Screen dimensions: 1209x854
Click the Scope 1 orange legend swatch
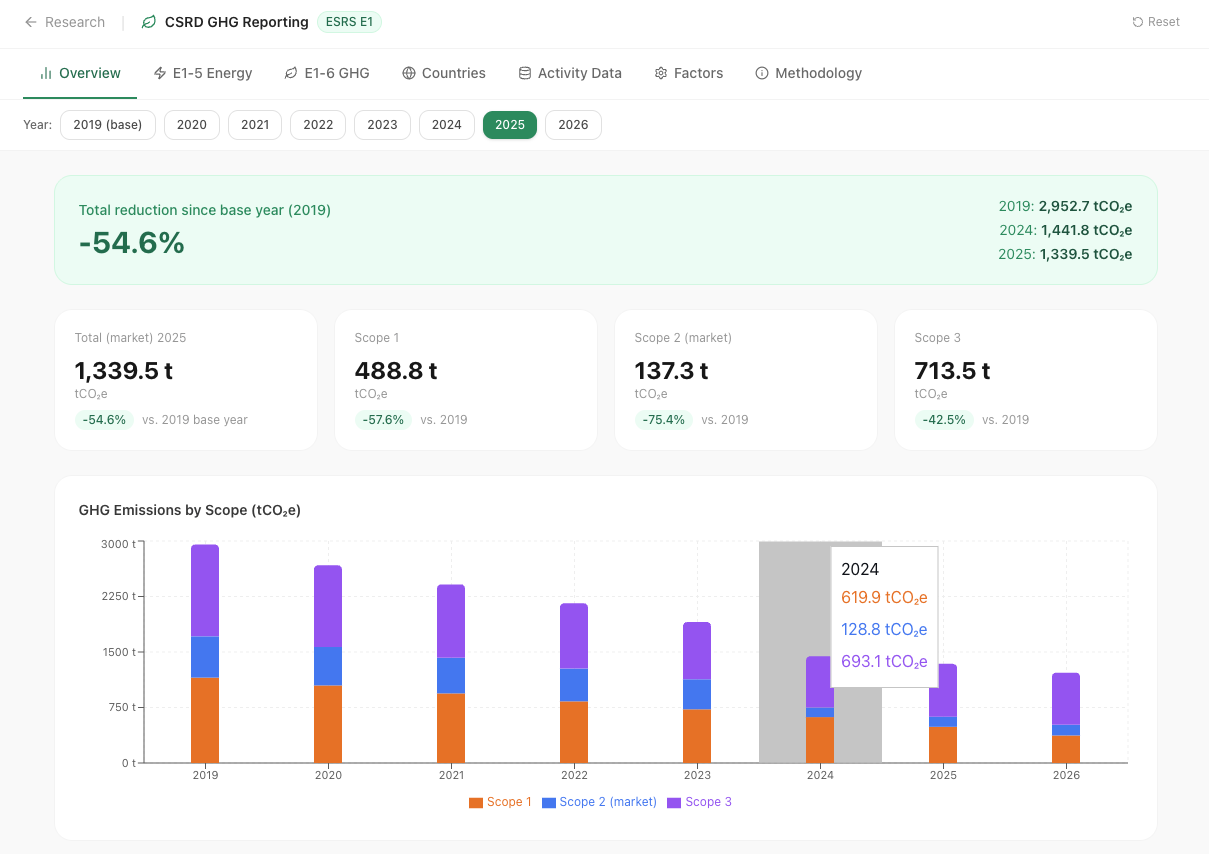point(476,802)
